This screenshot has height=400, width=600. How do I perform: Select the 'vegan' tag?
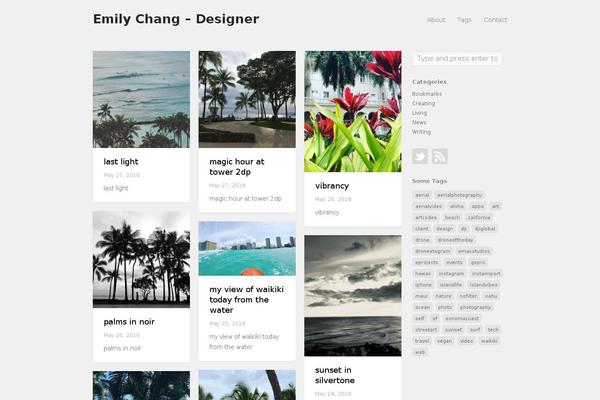445,341
